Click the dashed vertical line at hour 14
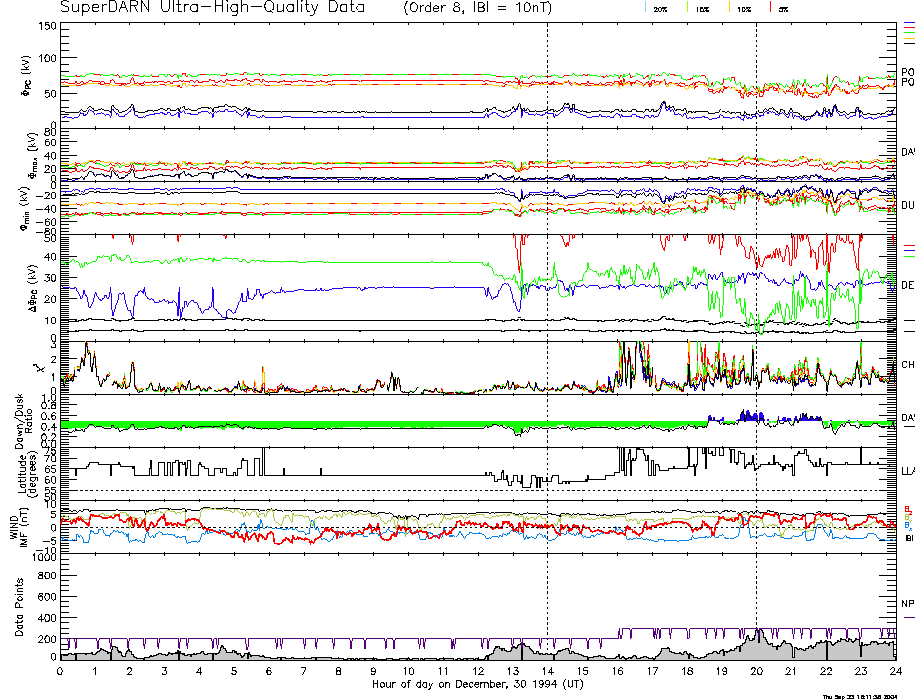Image resolution: width=915 pixels, height=700 pixels. click(547, 300)
